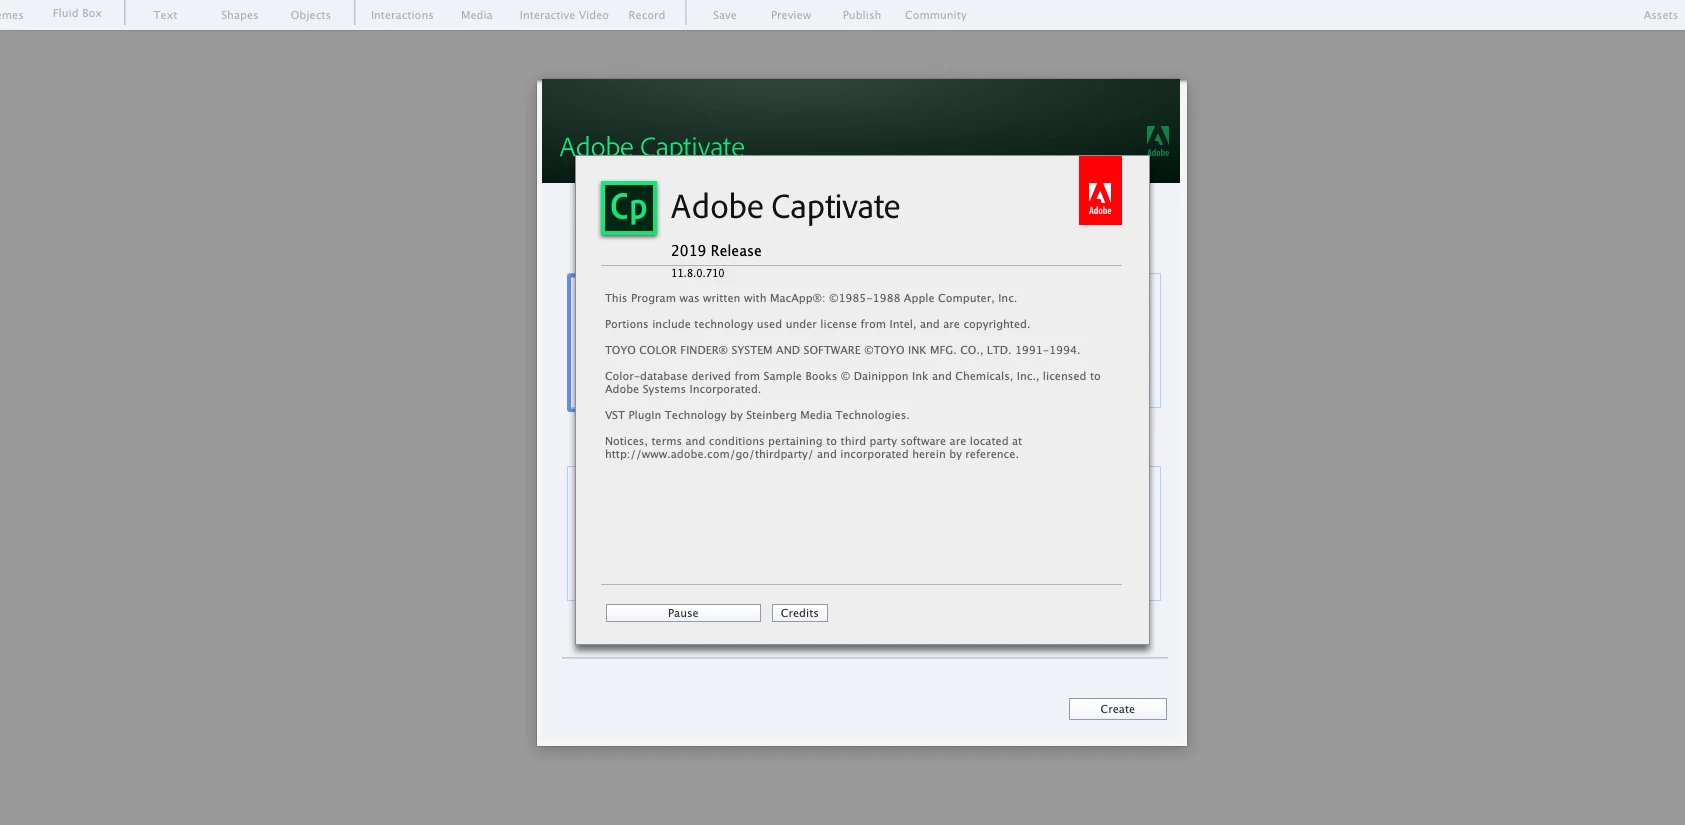Image resolution: width=1685 pixels, height=825 pixels.
Task: Open the Text toolbar item
Action: click(165, 15)
